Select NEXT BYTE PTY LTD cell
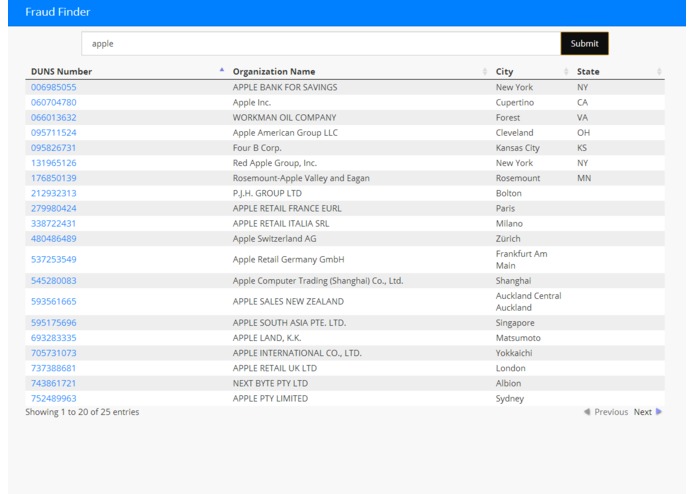Screen dimensions: 695x494 [x=270, y=383]
